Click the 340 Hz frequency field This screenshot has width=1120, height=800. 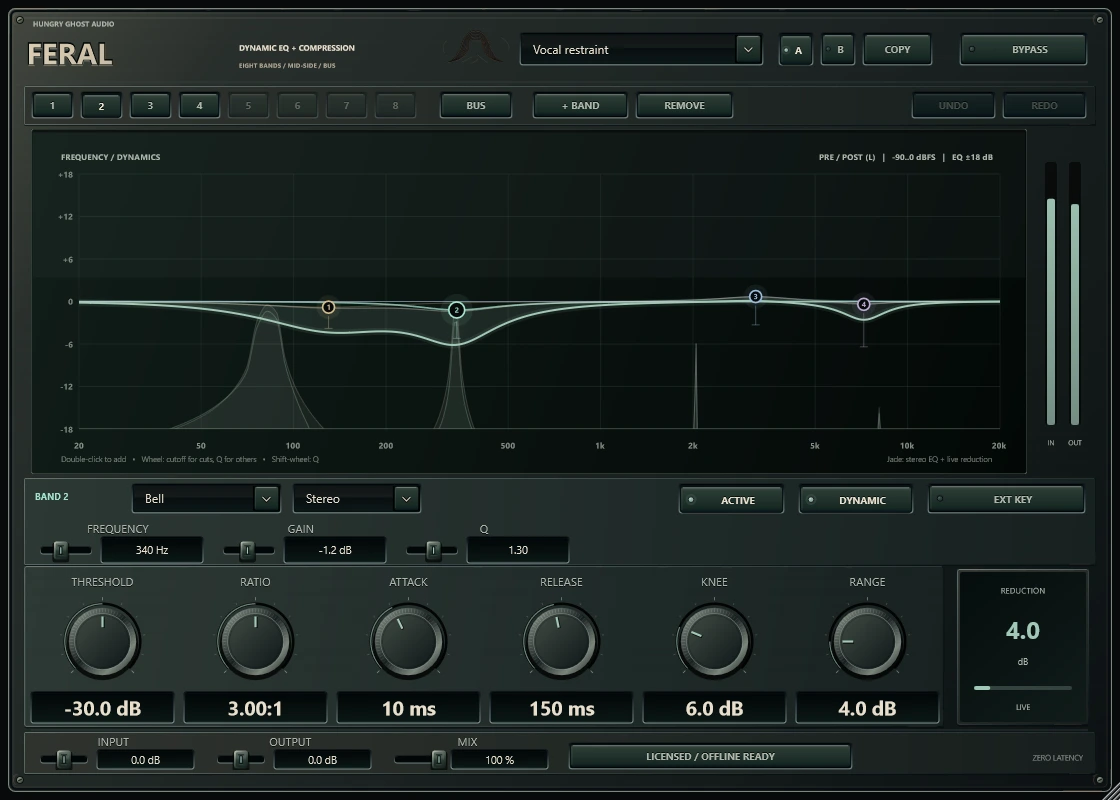click(x=151, y=550)
